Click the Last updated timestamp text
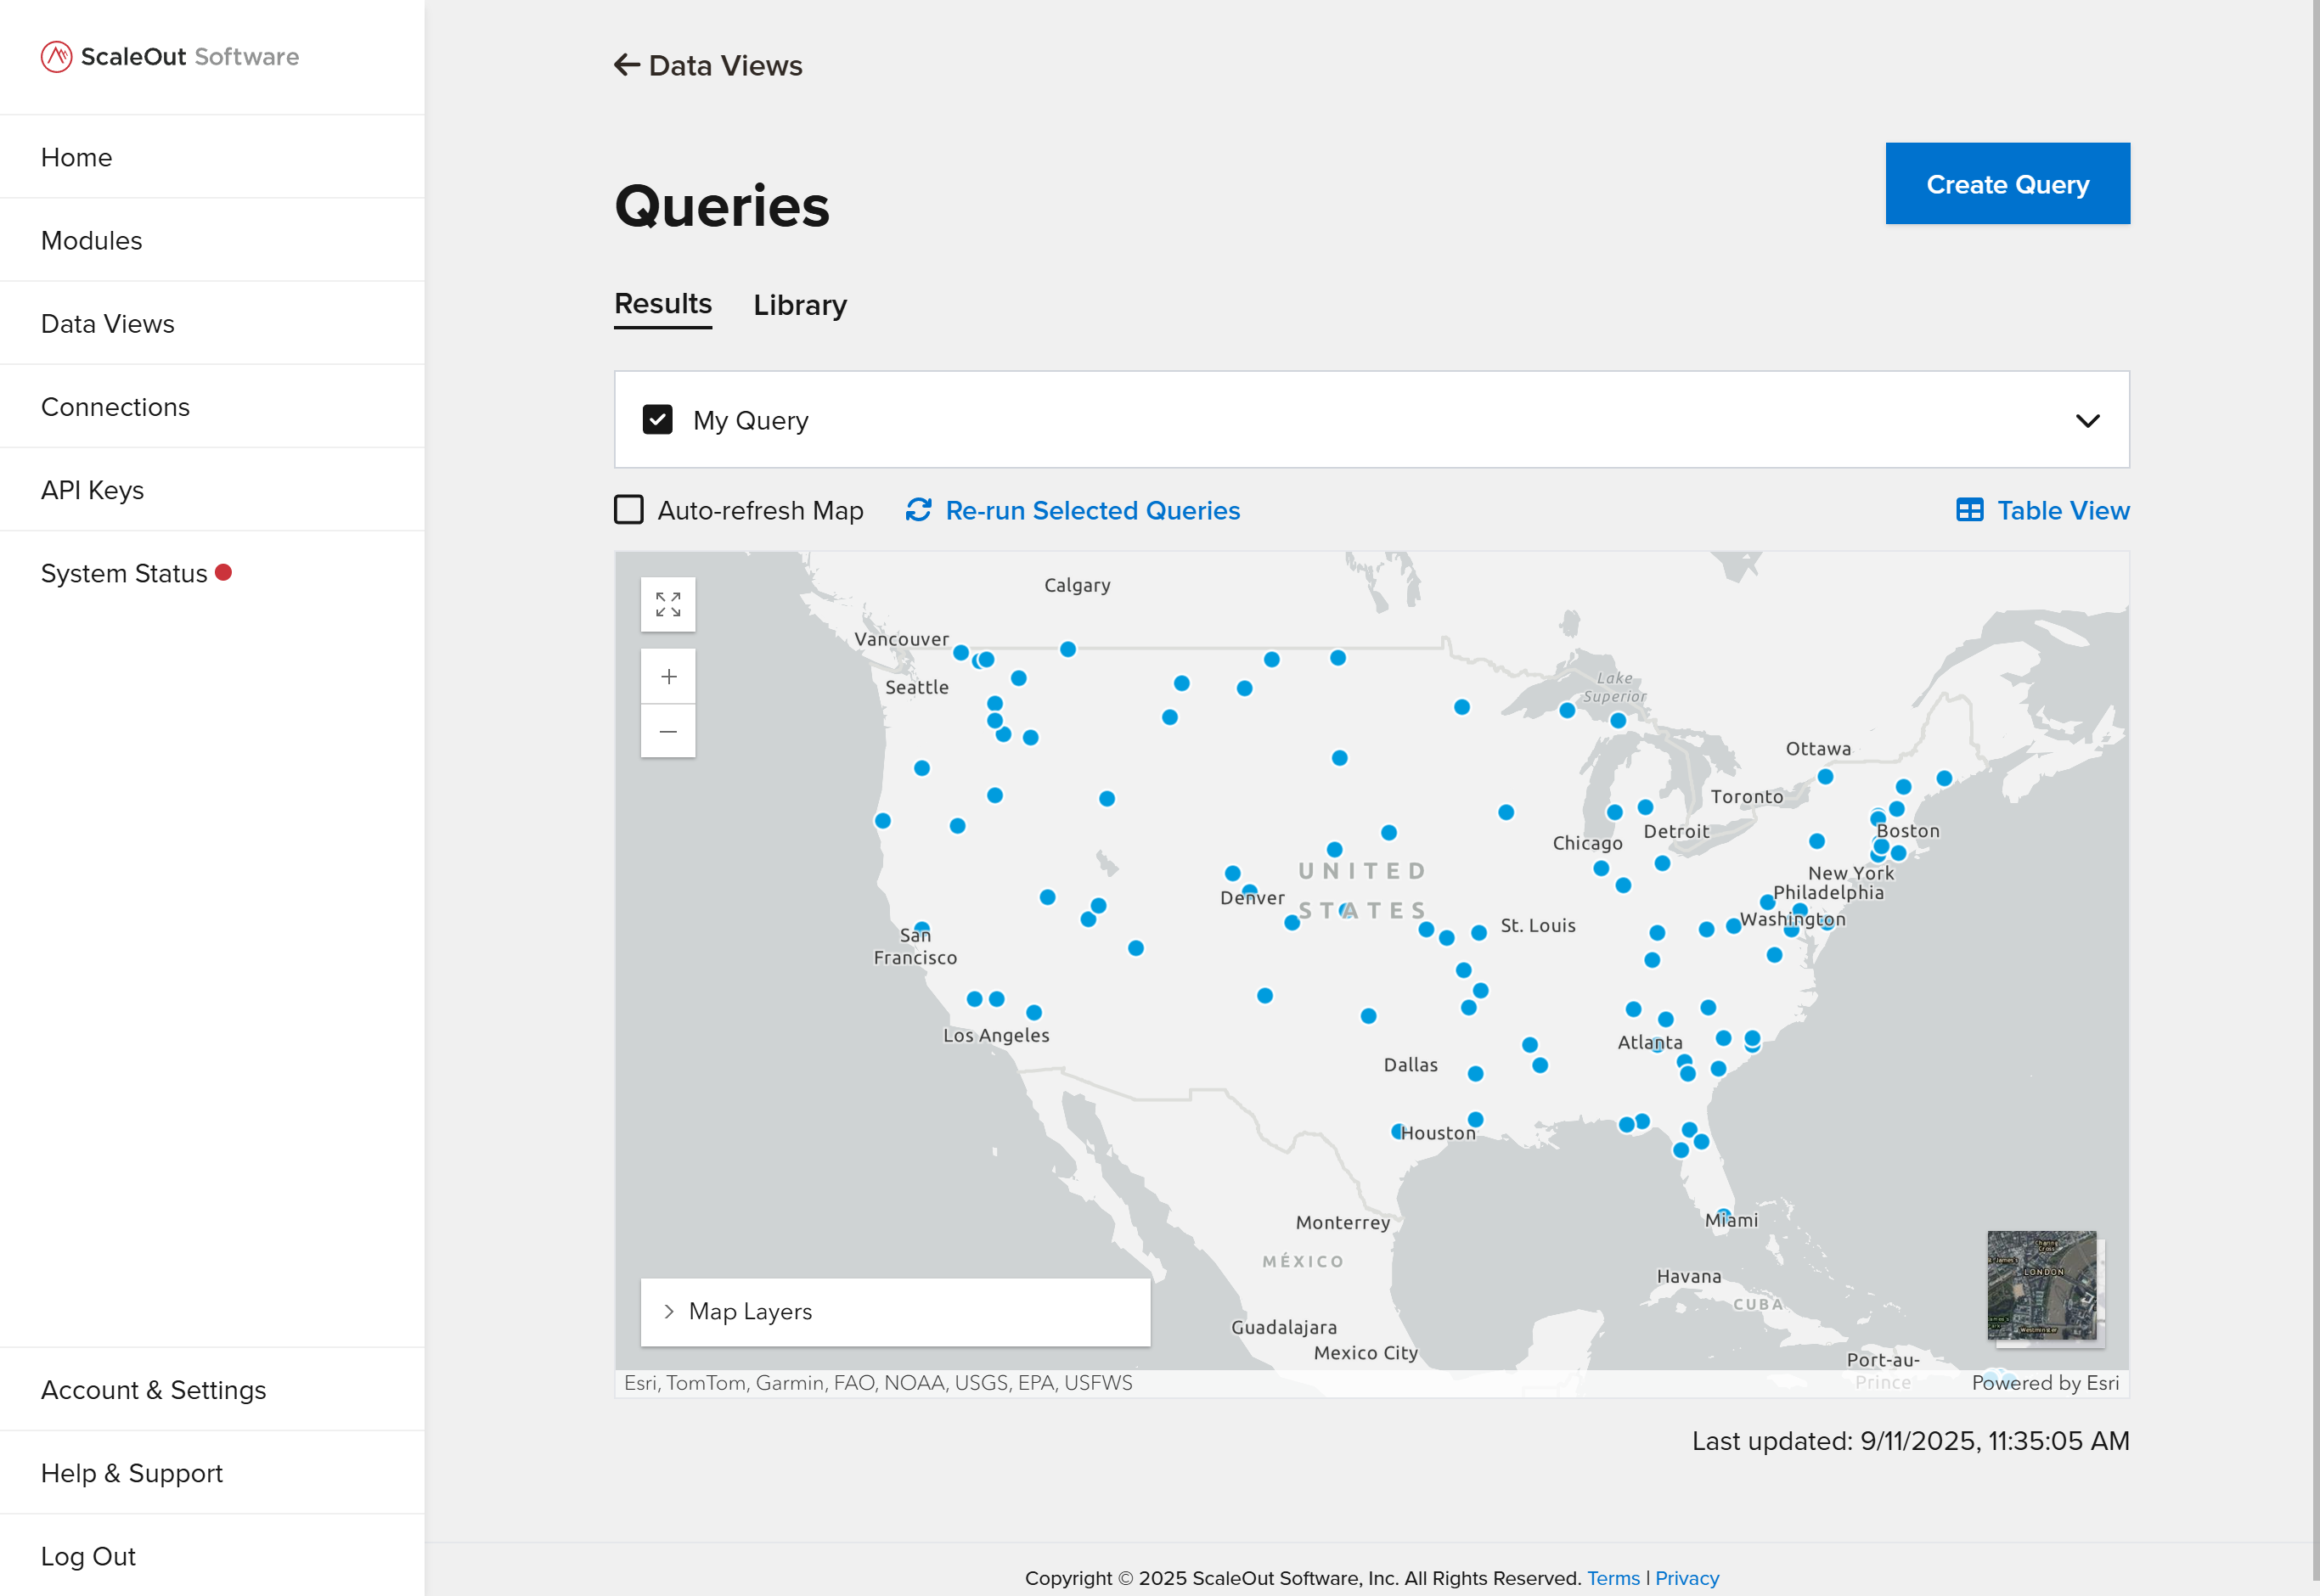Viewport: 2320px width, 1596px height. [x=1911, y=1440]
